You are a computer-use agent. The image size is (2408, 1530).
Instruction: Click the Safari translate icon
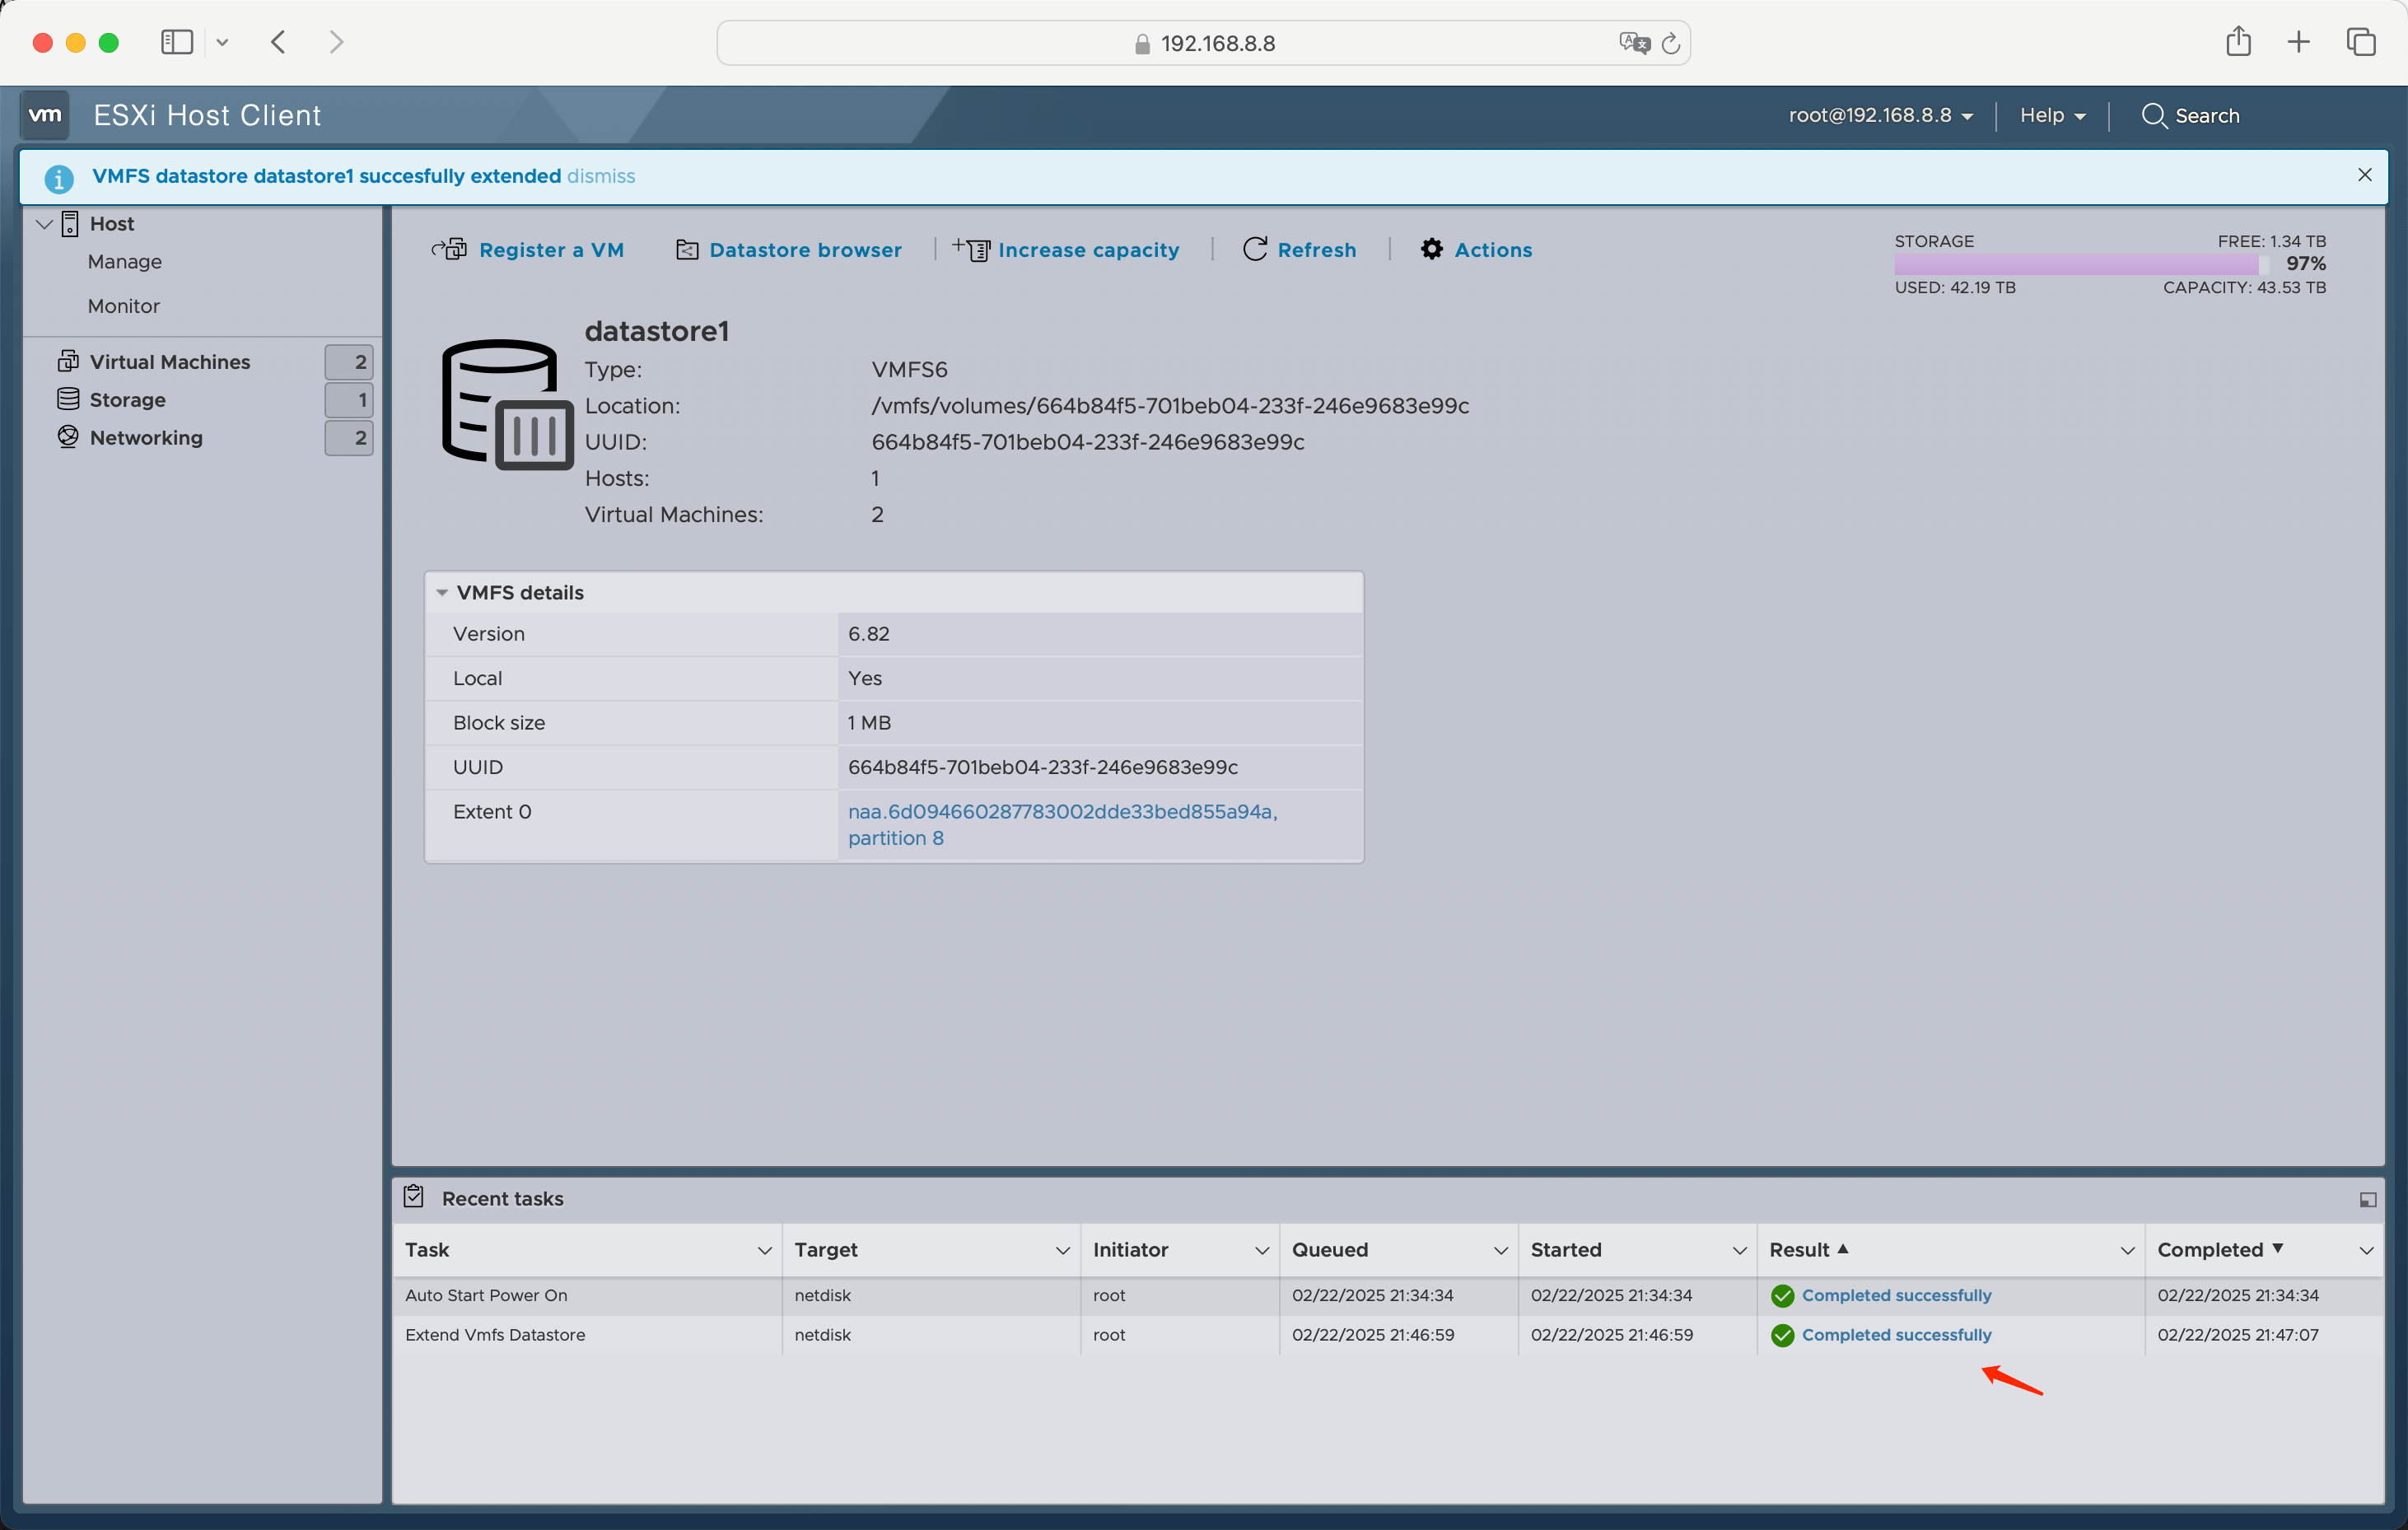pyautogui.click(x=1634, y=43)
